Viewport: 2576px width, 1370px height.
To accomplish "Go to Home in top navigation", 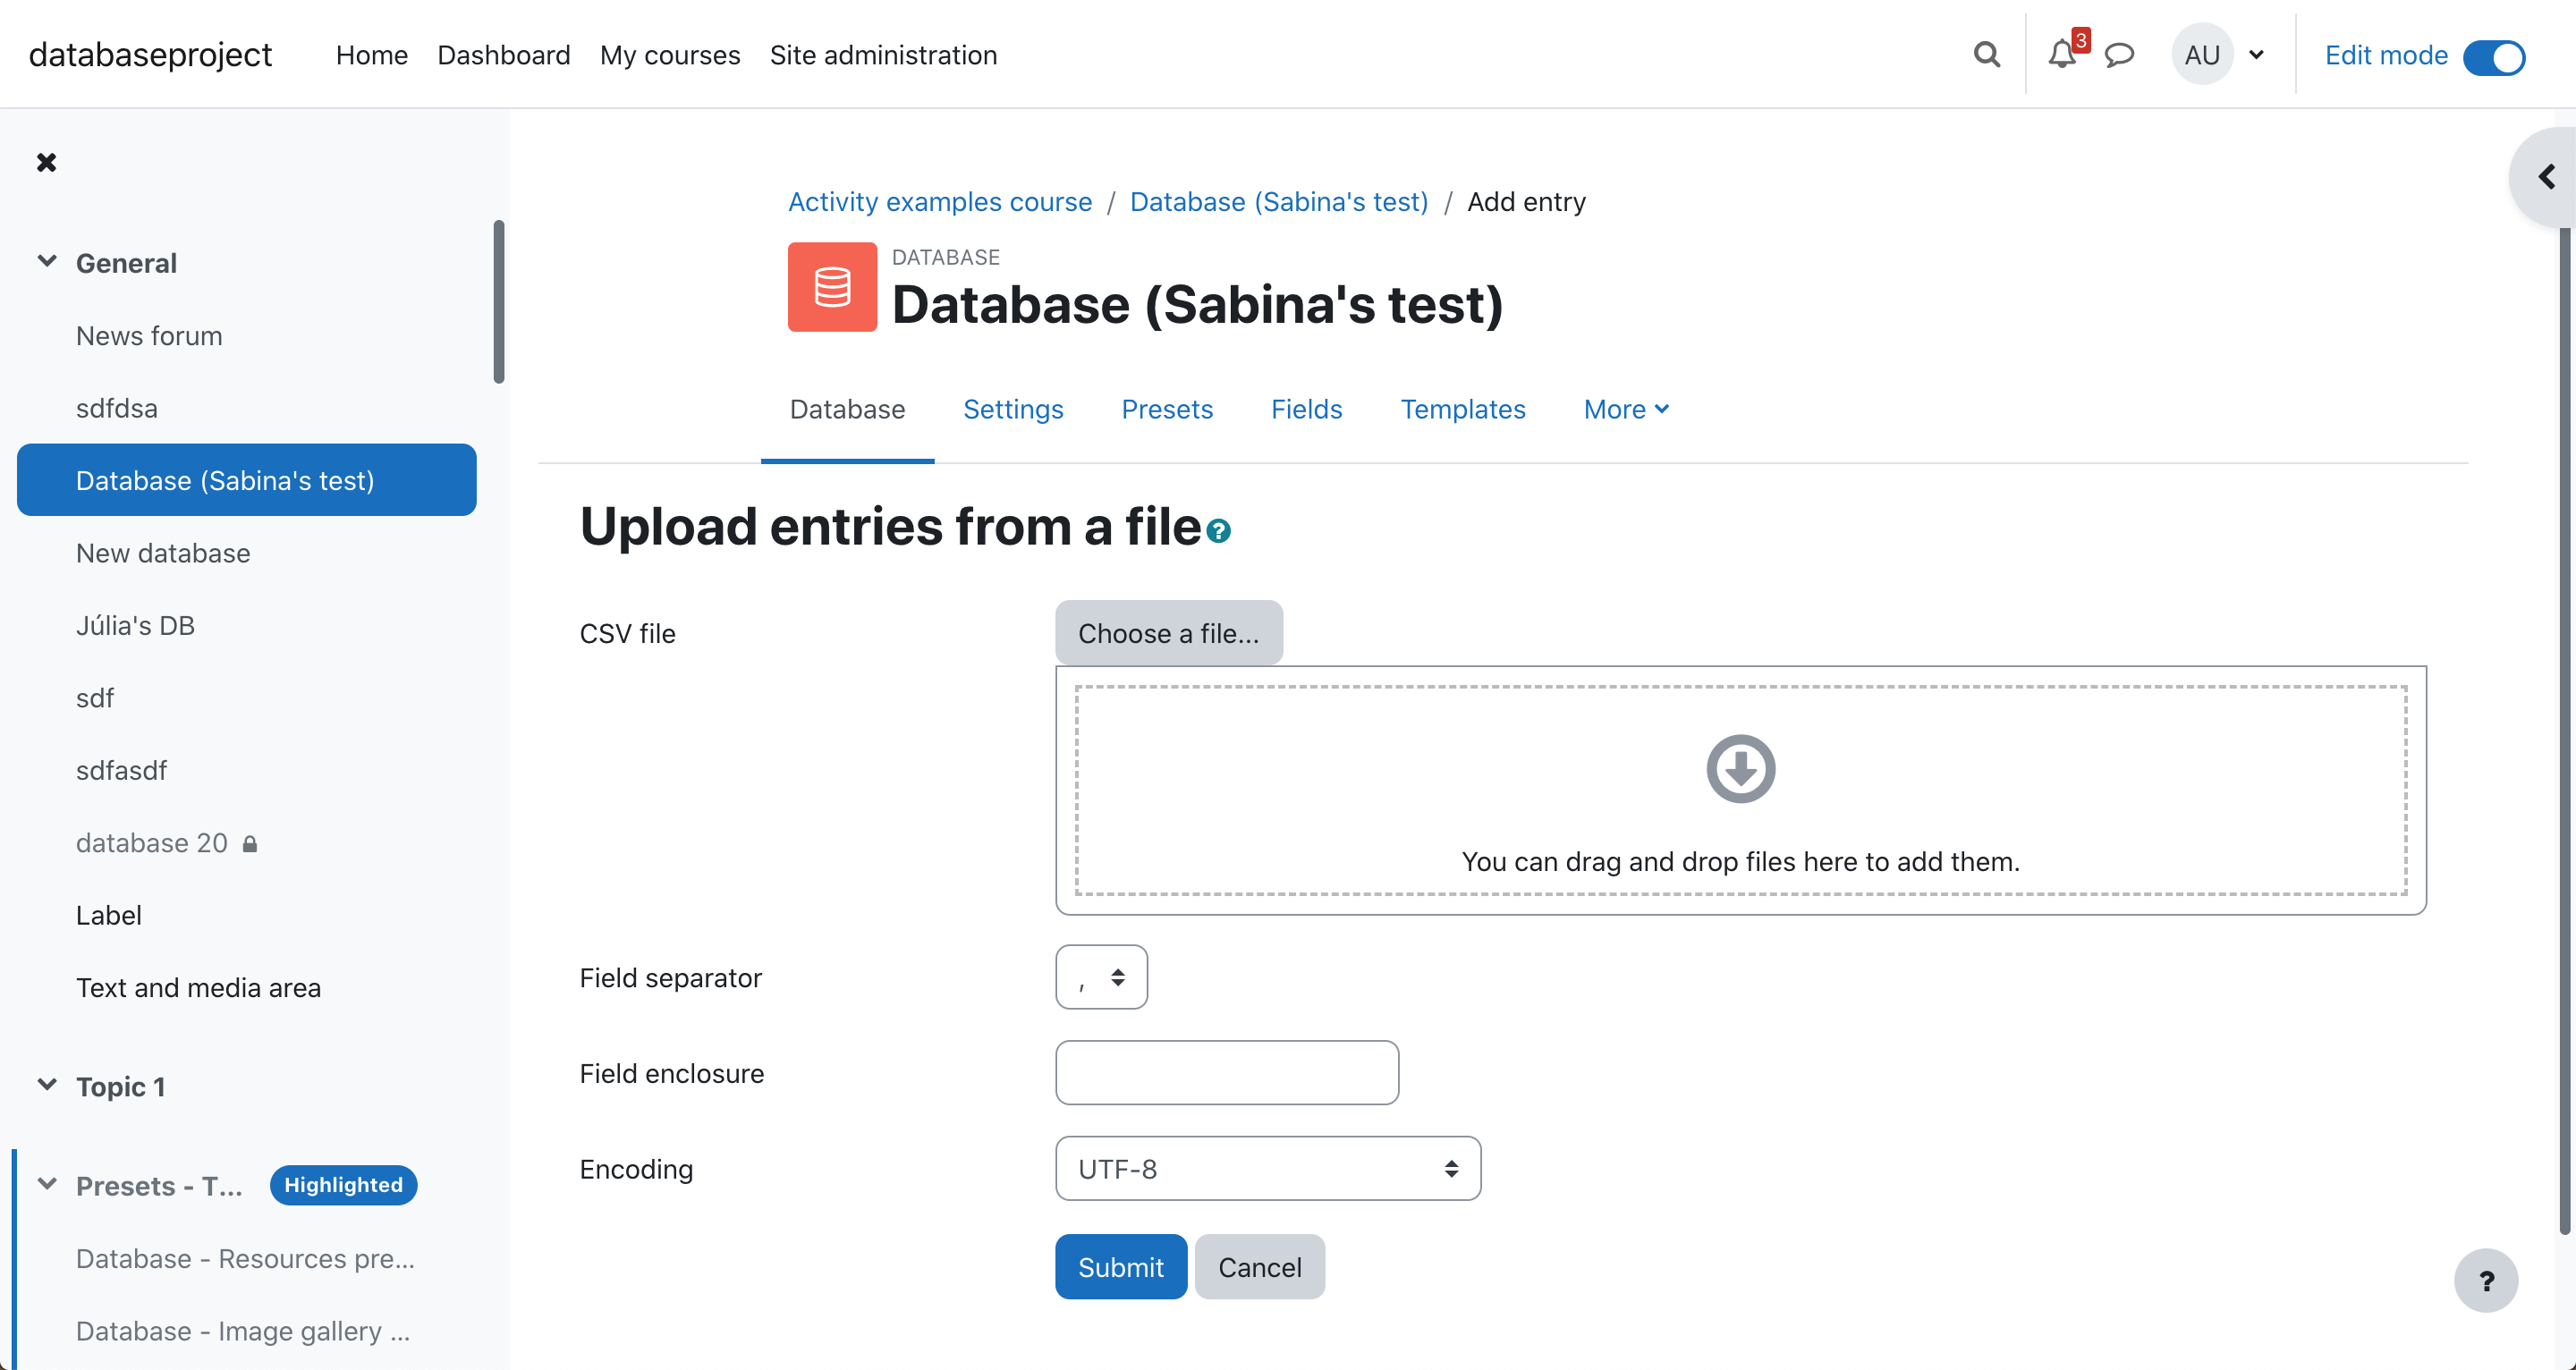I will coord(372,55).
